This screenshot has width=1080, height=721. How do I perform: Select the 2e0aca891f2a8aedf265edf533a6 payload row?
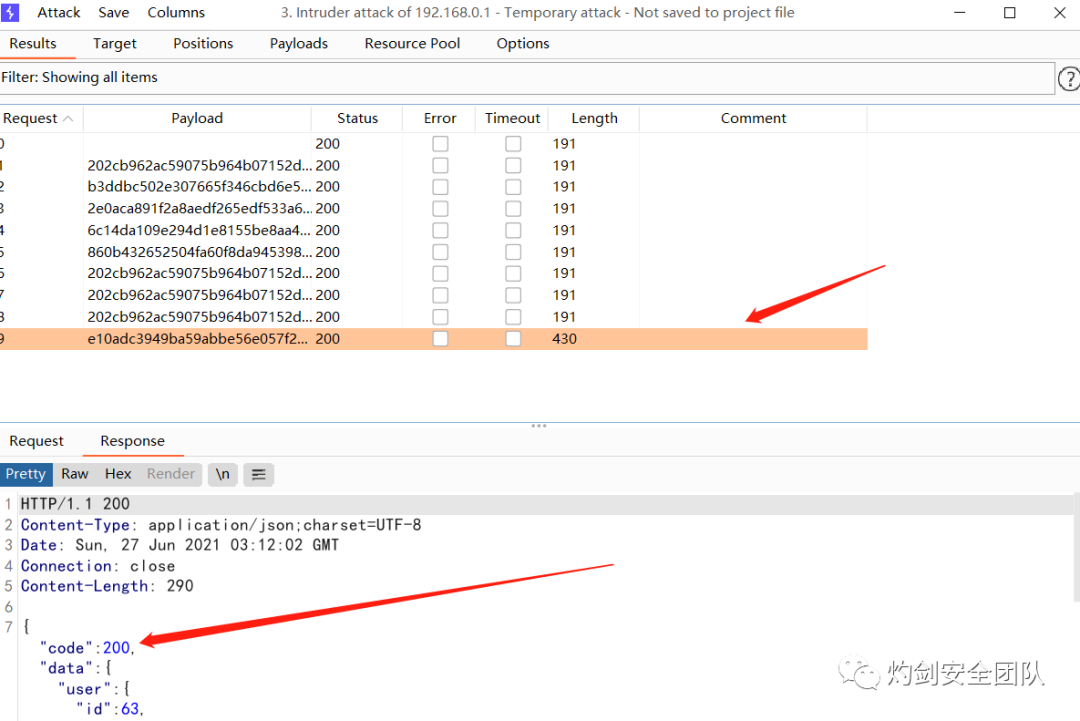(x=433, y=209)
